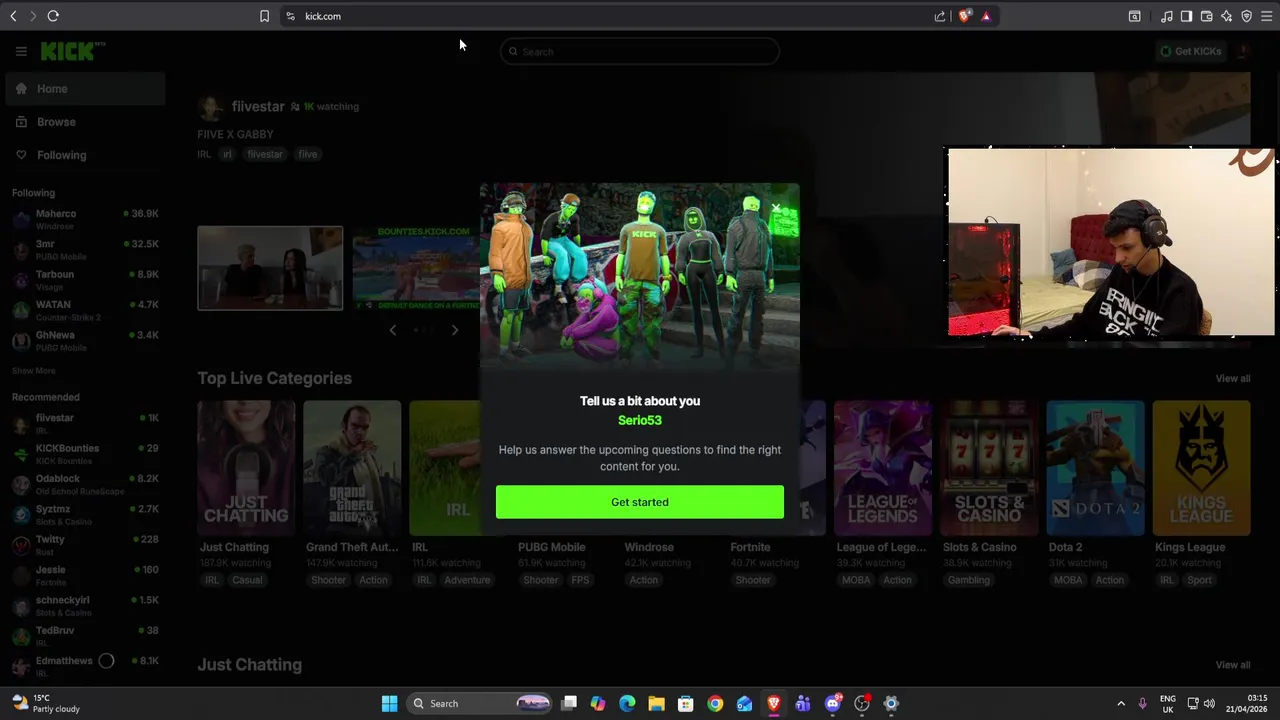Image resolution: width=1280 pixels, height=720 pixels.
Task: Toggle the browser sidebar panel icon
Action: tap(1186, 16)
